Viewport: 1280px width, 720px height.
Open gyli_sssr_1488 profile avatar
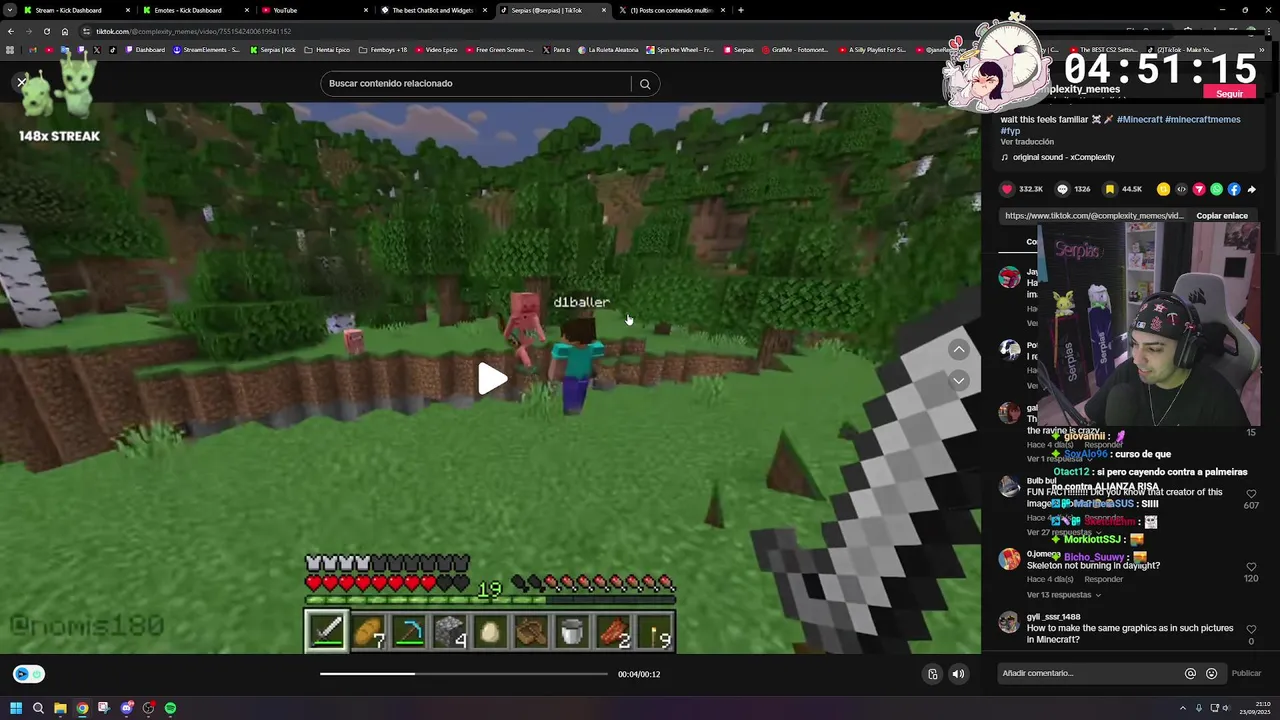pos(1009,623)
